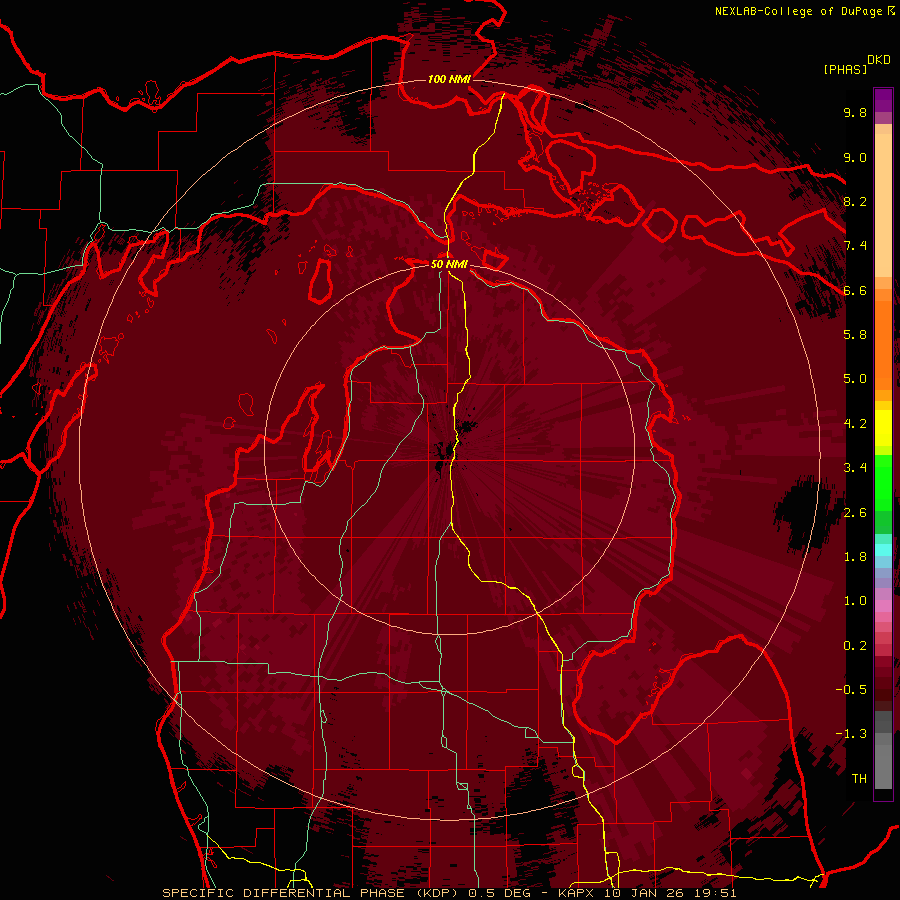
Task: Click the 9.8 value on the color scale
Action: tap(855, 112)
